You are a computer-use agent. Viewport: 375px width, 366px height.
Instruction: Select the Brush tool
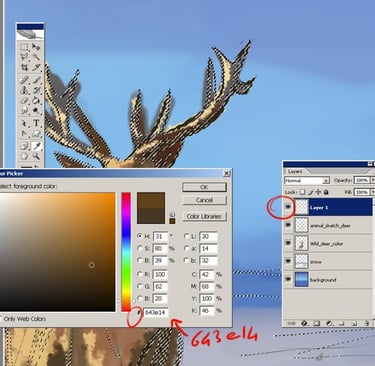36,80
